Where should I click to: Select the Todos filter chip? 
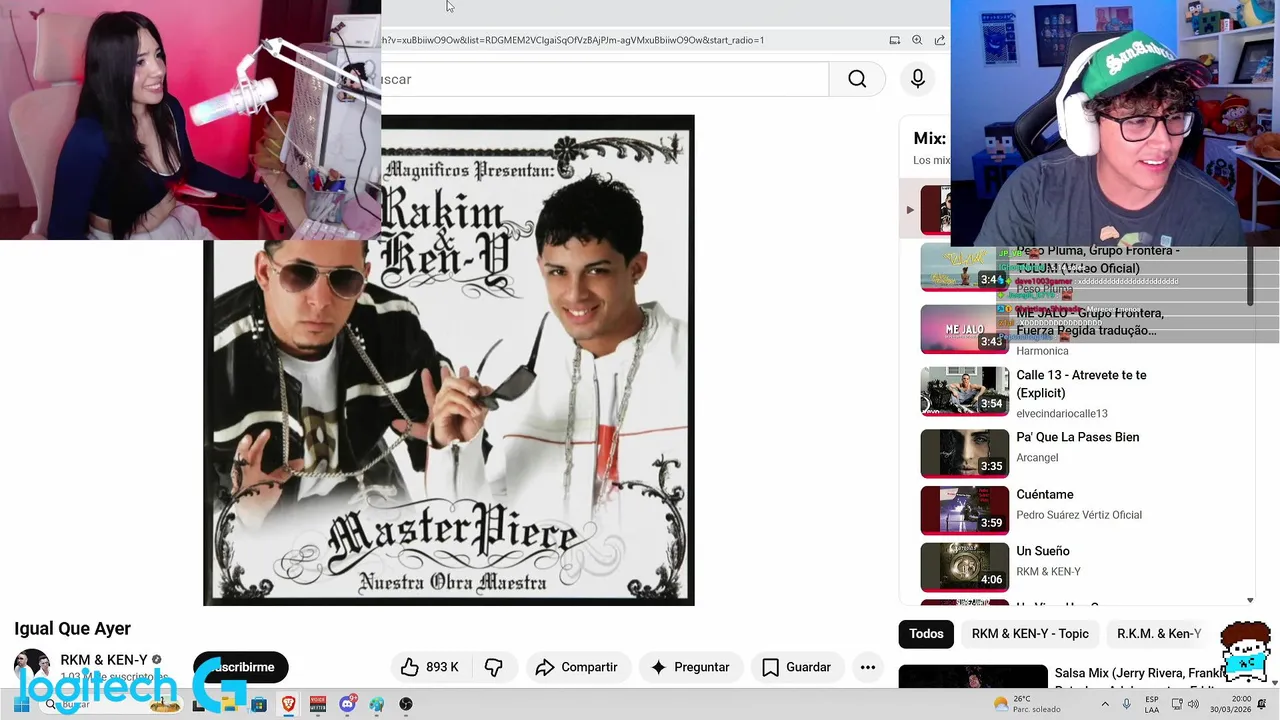pos(926,633)
